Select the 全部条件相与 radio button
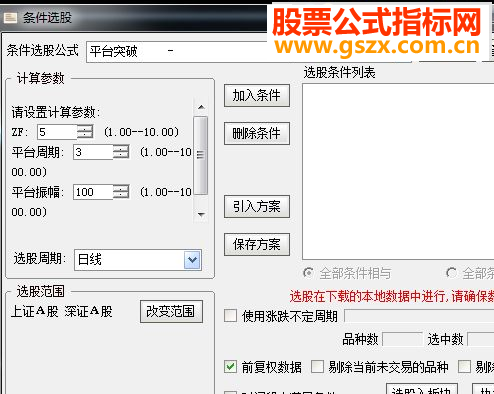The image size is (494, 394). [x=309, y=273]
